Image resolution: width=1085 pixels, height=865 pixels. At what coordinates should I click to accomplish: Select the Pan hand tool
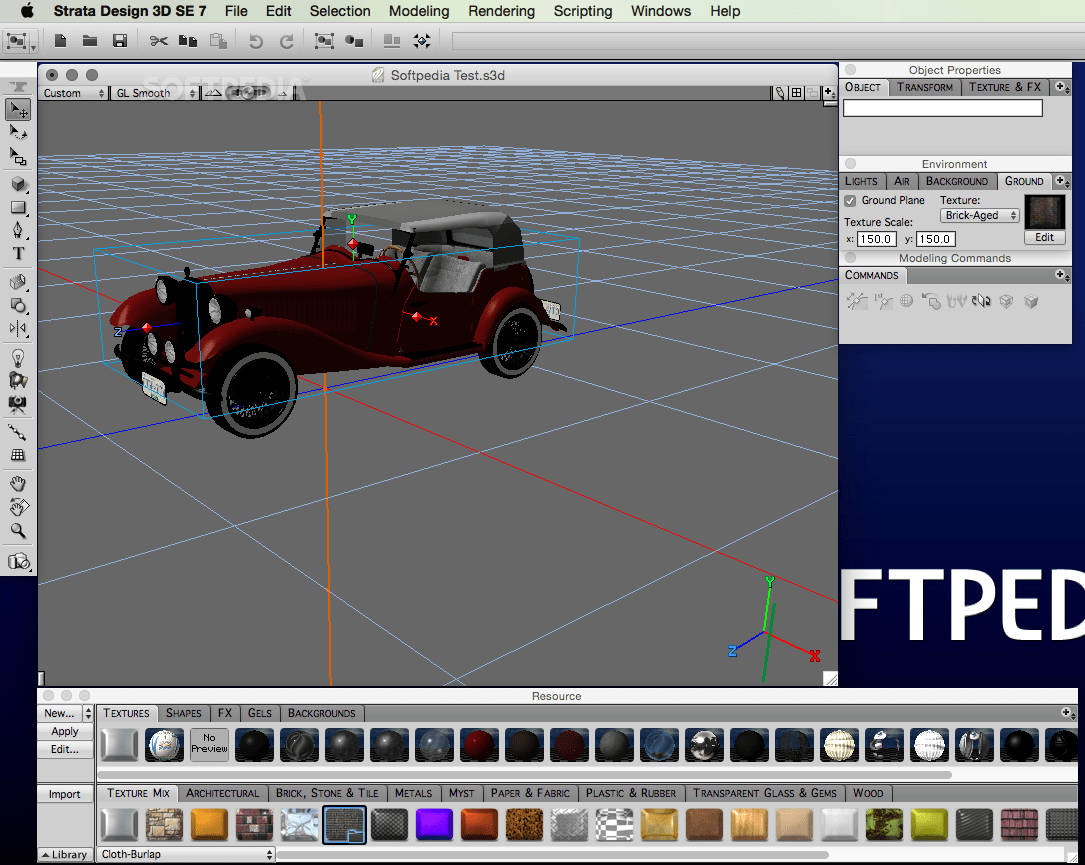[18, 483]
